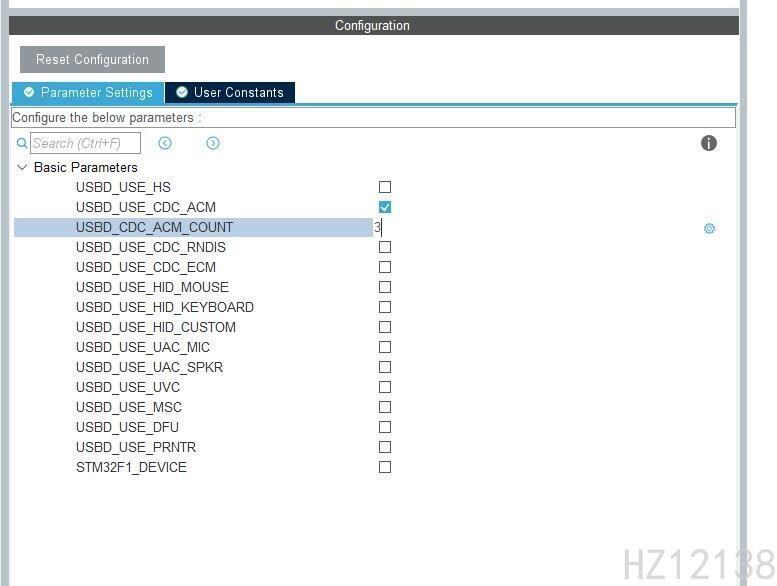Enable the USBD_USE_HS checkbox

tap(385, 187)
